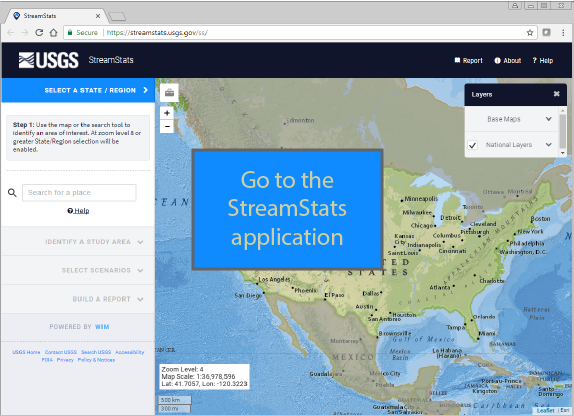Bookmark page with the star icon
Image resolution: width=574 pixels, height=416 pixels.
point(530,33)
